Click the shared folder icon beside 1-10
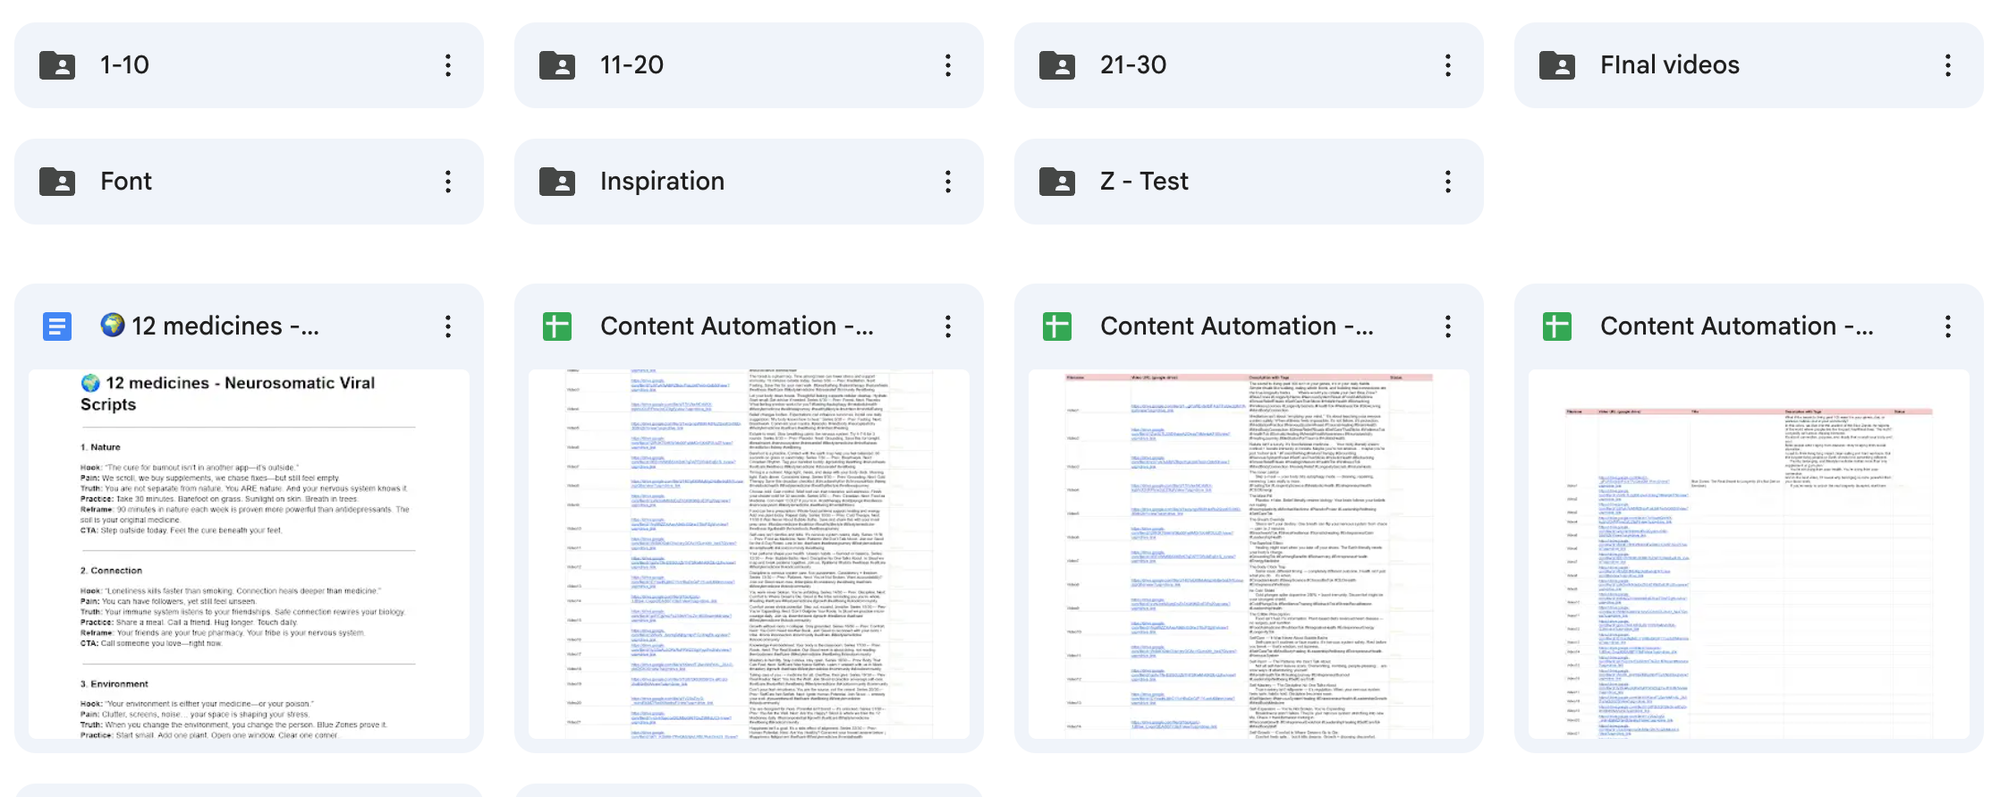This screenshot has width=2000, height=797. click(x=57, y=66)
